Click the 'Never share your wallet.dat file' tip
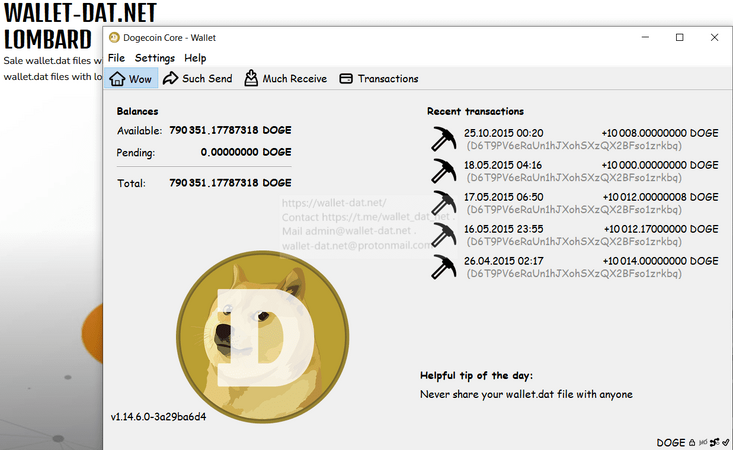This screenshot has width=733, height=450. coord(526,394)
